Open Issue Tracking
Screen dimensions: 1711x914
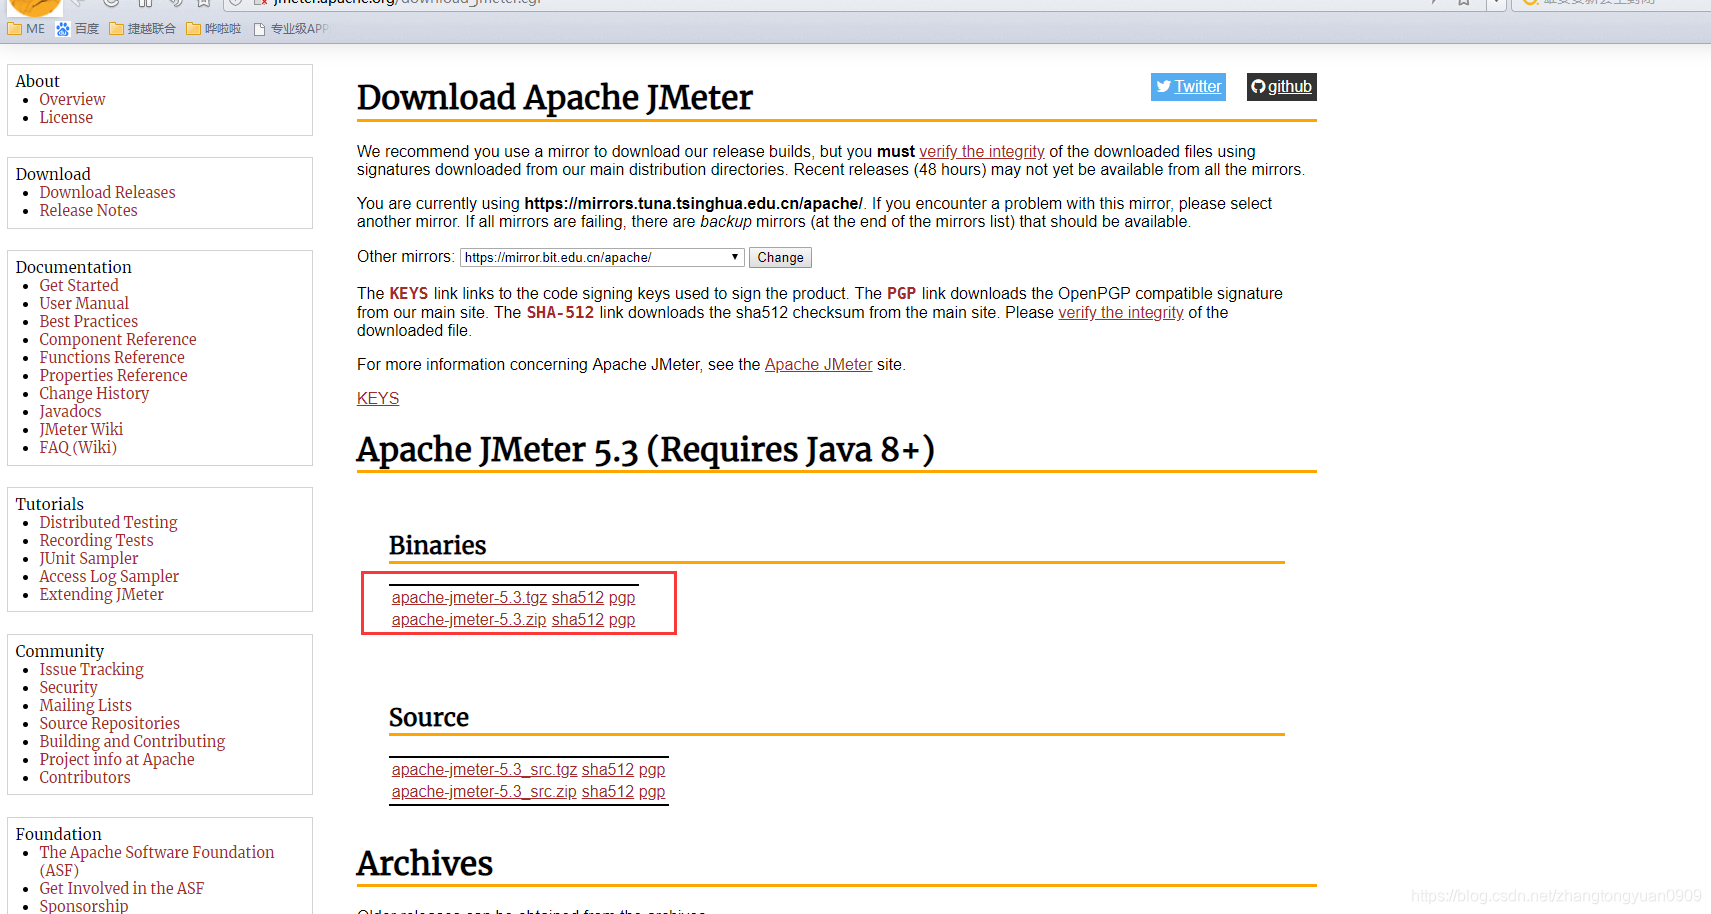click(x=91, y=670)
